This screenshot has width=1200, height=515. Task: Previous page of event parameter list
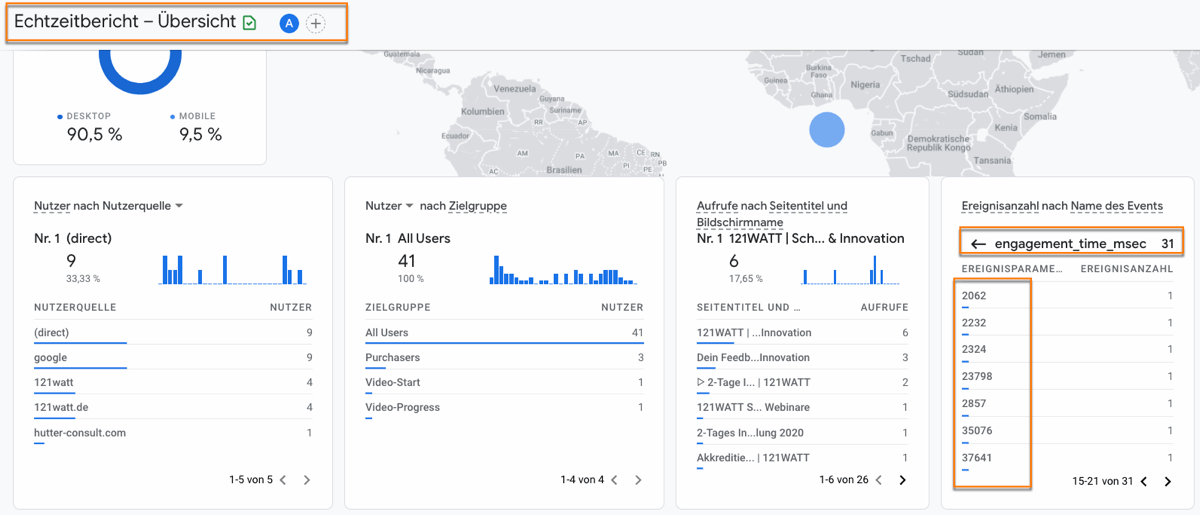1144,481
